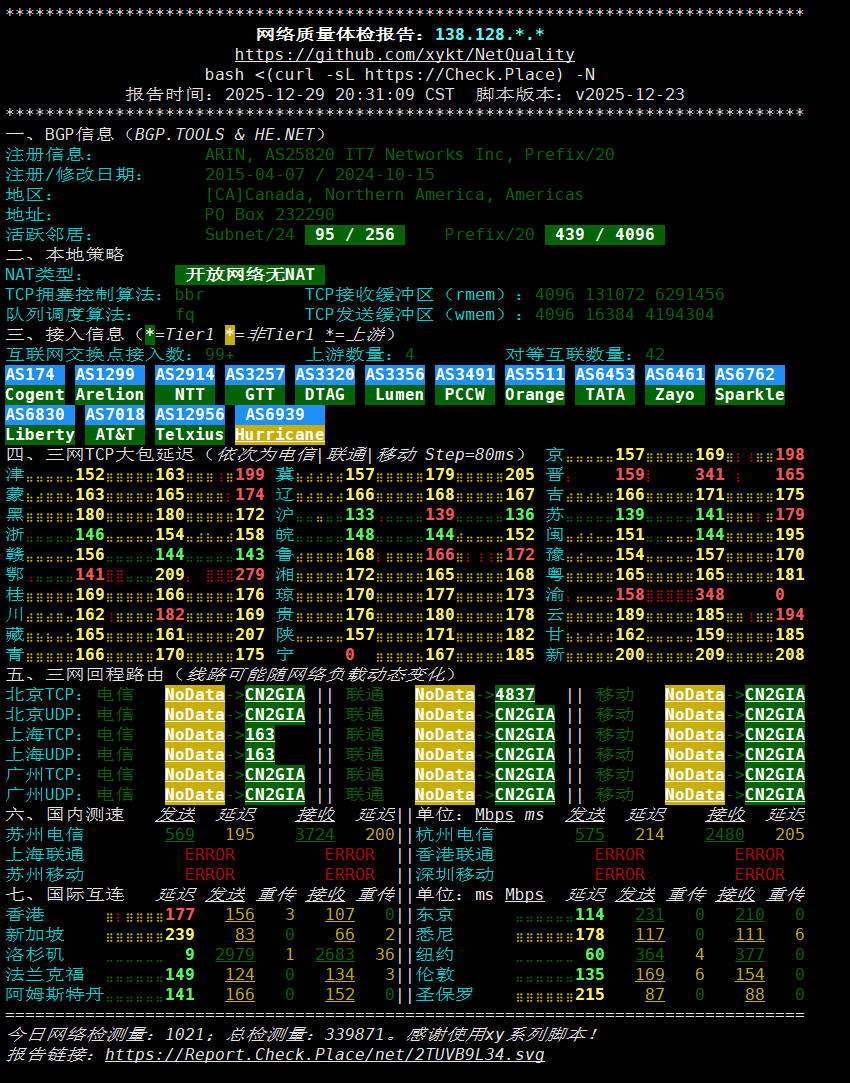Click the 纽约 receive speed 377
The width and height of the screenshot is (850, 1083).
(750, 955)
